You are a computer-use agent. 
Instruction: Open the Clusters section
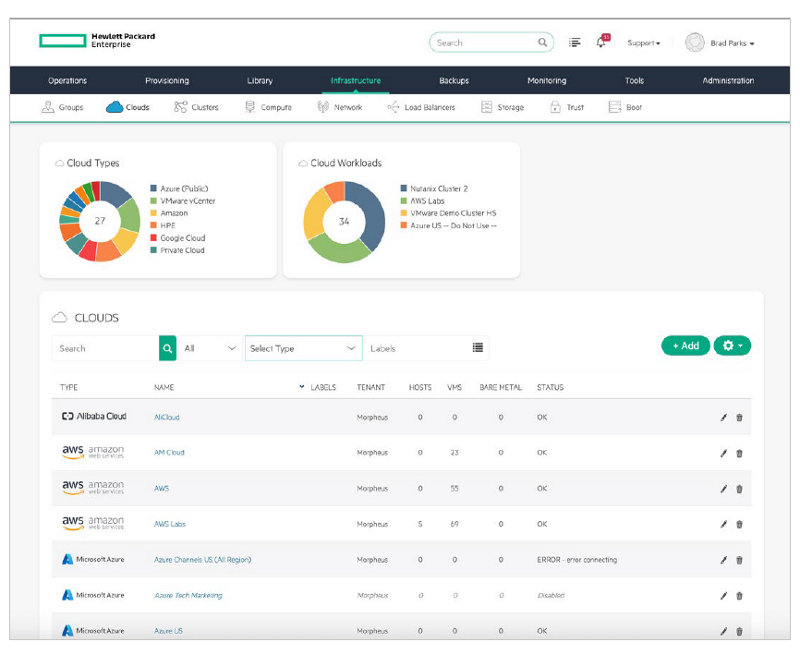click(196, 107)
